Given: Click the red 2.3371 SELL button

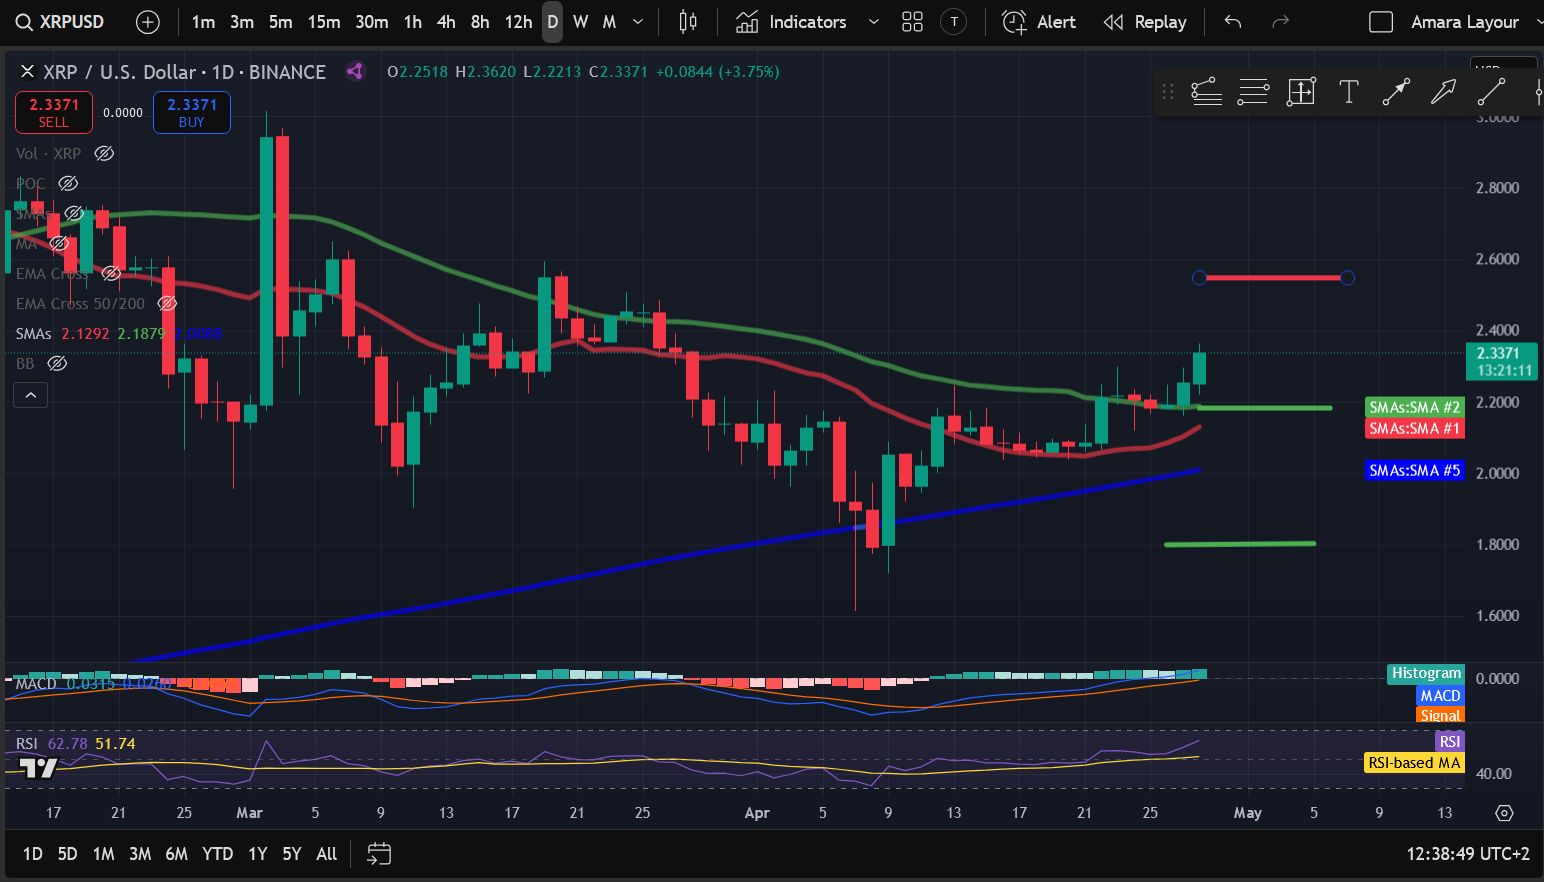Looking at the screenshot, I should click(54, 112).
